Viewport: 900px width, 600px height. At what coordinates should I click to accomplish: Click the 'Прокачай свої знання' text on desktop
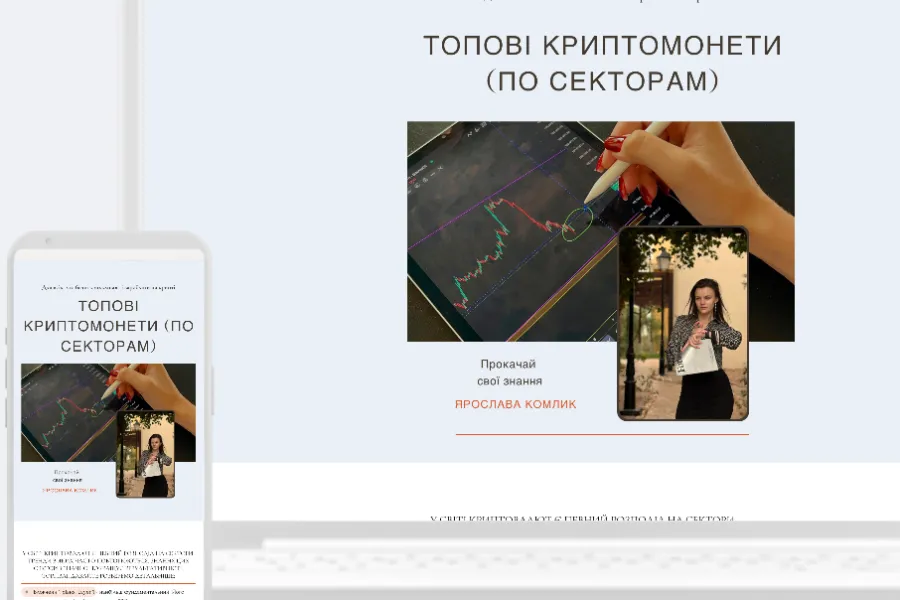(509, 372)
